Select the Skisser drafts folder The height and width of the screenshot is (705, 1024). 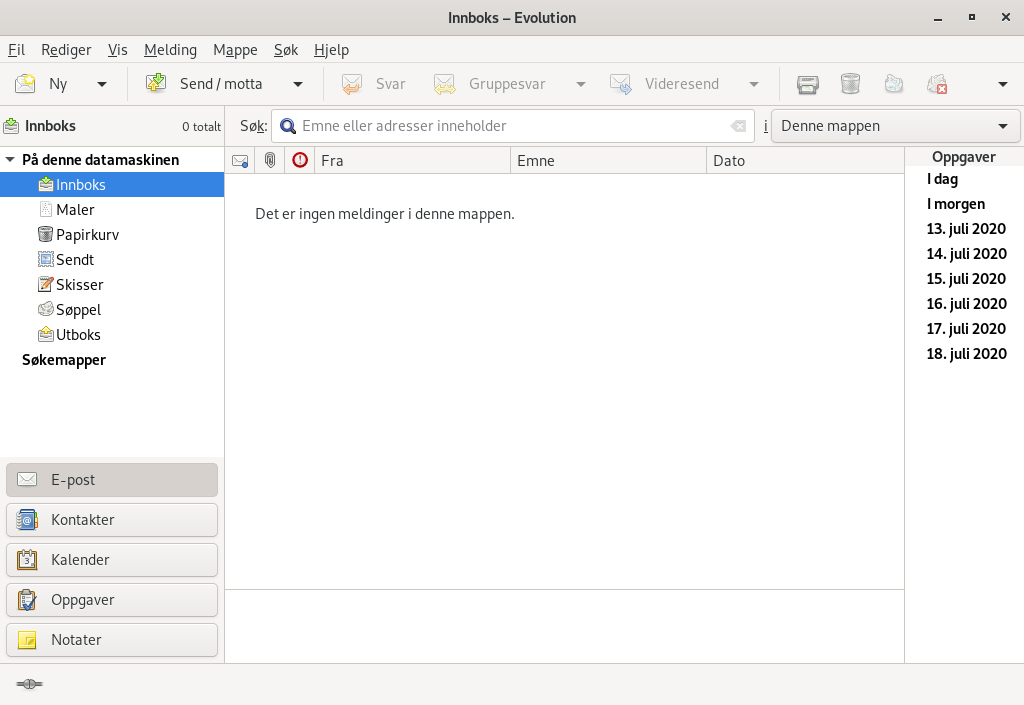pos(79,285)
